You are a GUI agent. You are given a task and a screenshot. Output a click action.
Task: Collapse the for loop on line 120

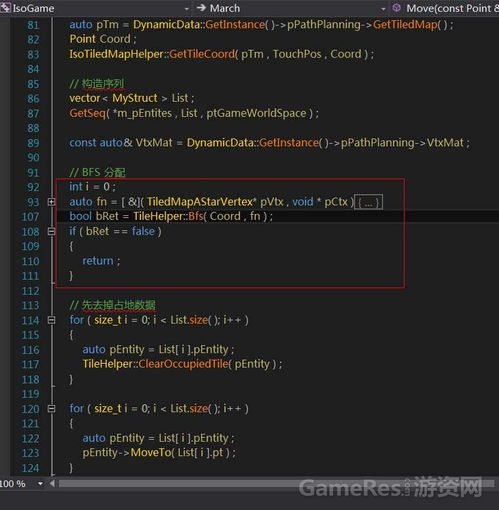51,408
